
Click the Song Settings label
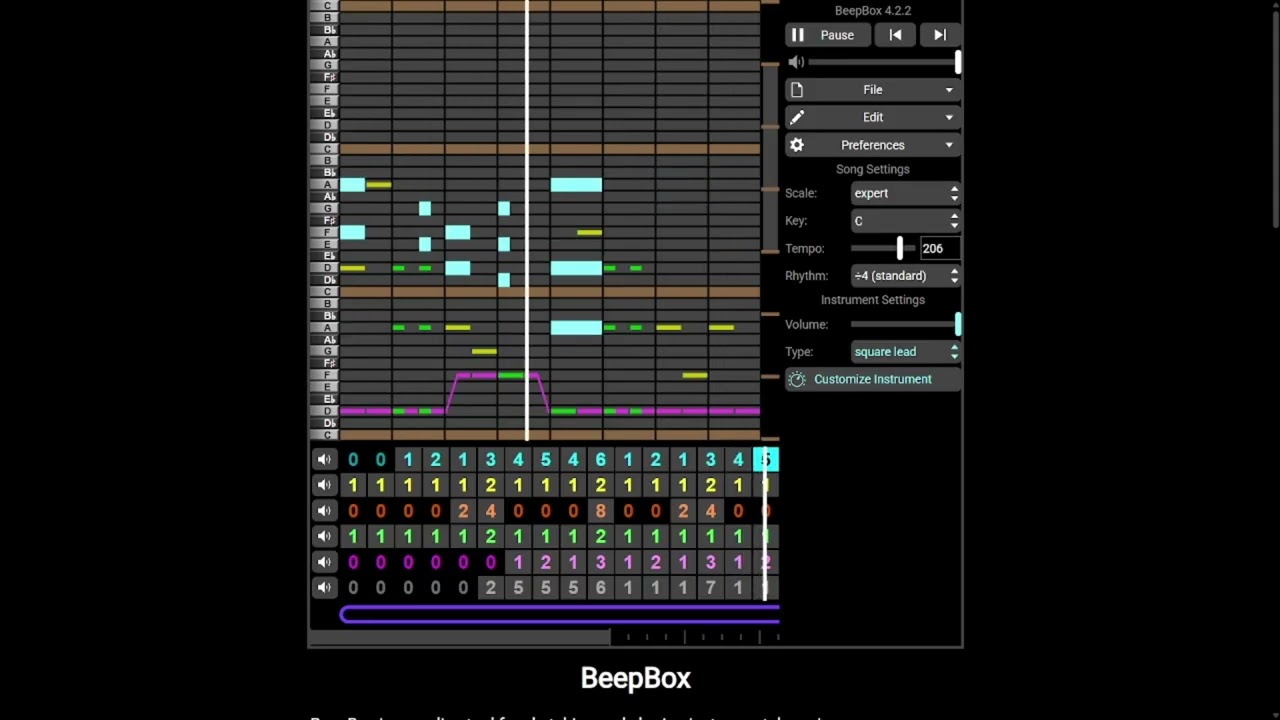873,169
